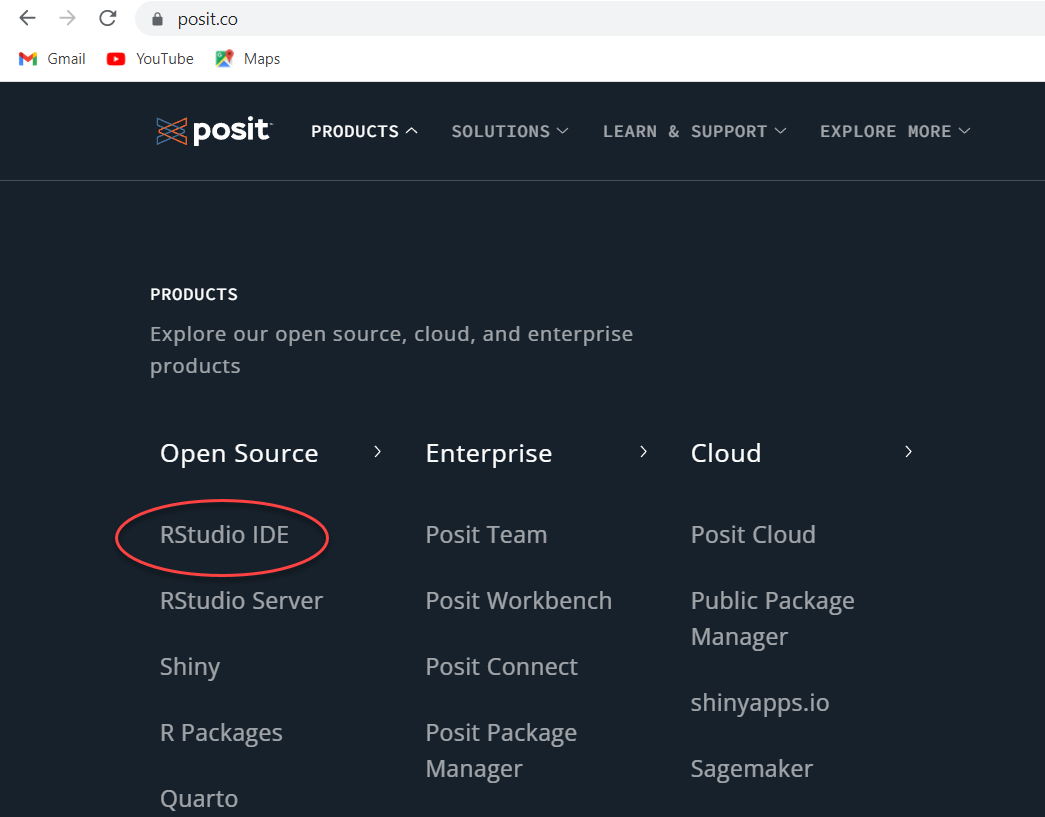This screenshot has height=817, width=1045.
Task: Open the Posit Cloud page
Action: tap(753, 534)
